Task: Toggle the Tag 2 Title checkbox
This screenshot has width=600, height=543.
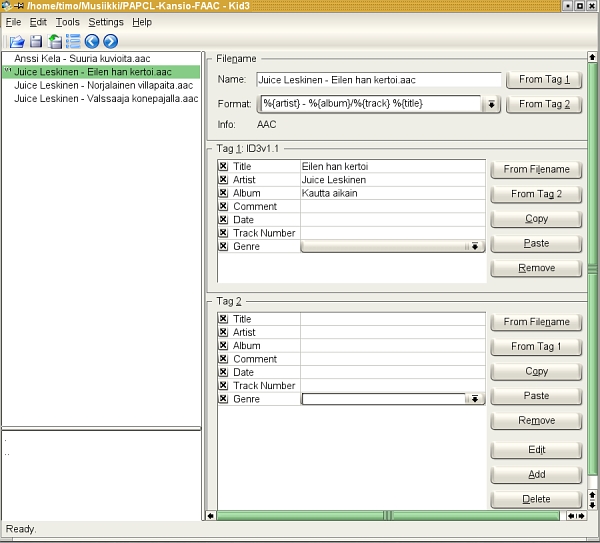Action: [223, 319]
